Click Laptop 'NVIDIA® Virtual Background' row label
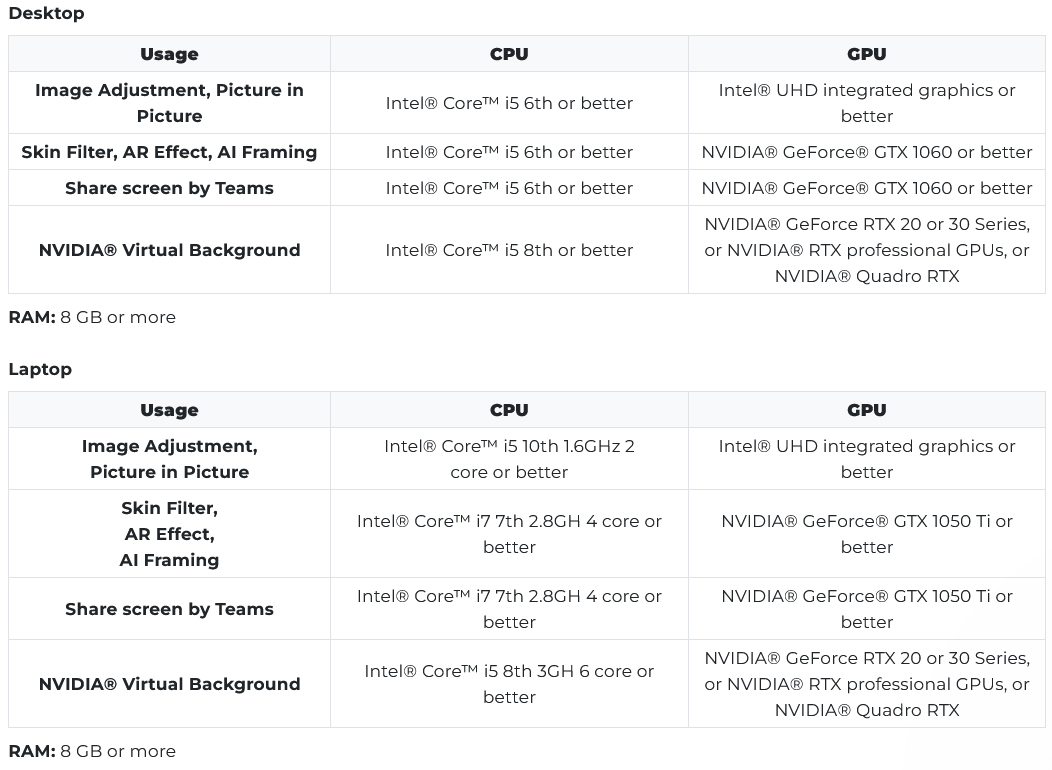 169,684
